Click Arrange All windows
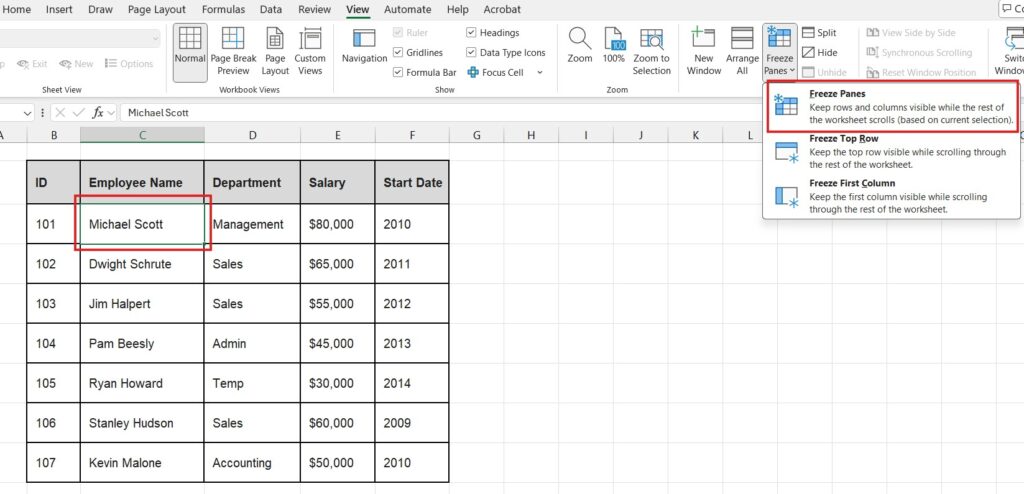This screenshot has height=494, width=1024. tap(743, 52)
